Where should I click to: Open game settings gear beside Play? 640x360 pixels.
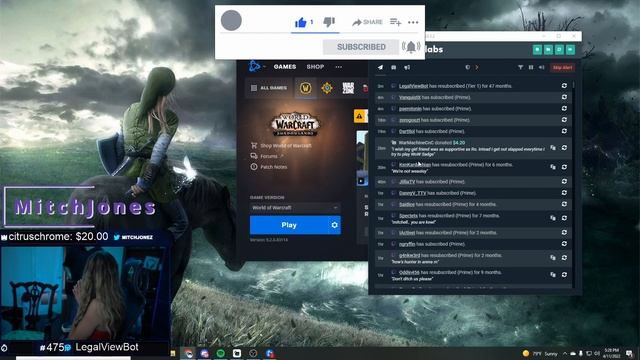334,225
